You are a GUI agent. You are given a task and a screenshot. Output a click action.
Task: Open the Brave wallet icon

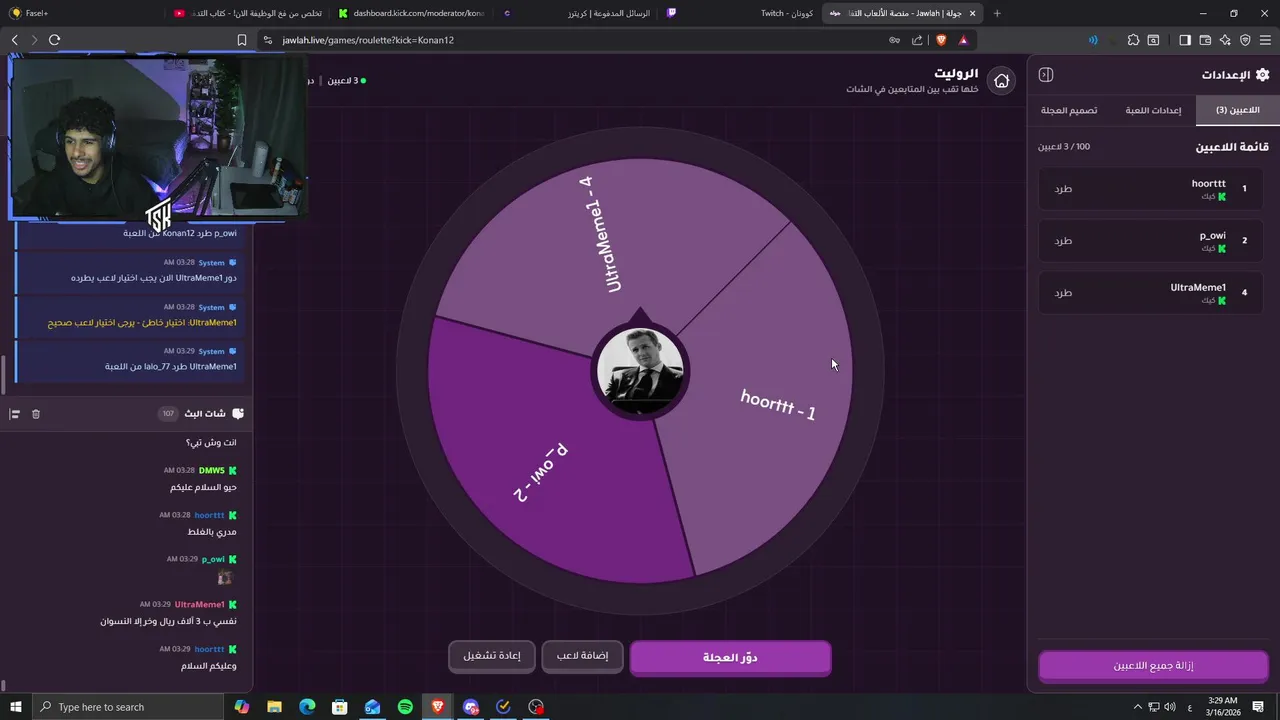coord(1205,40)
